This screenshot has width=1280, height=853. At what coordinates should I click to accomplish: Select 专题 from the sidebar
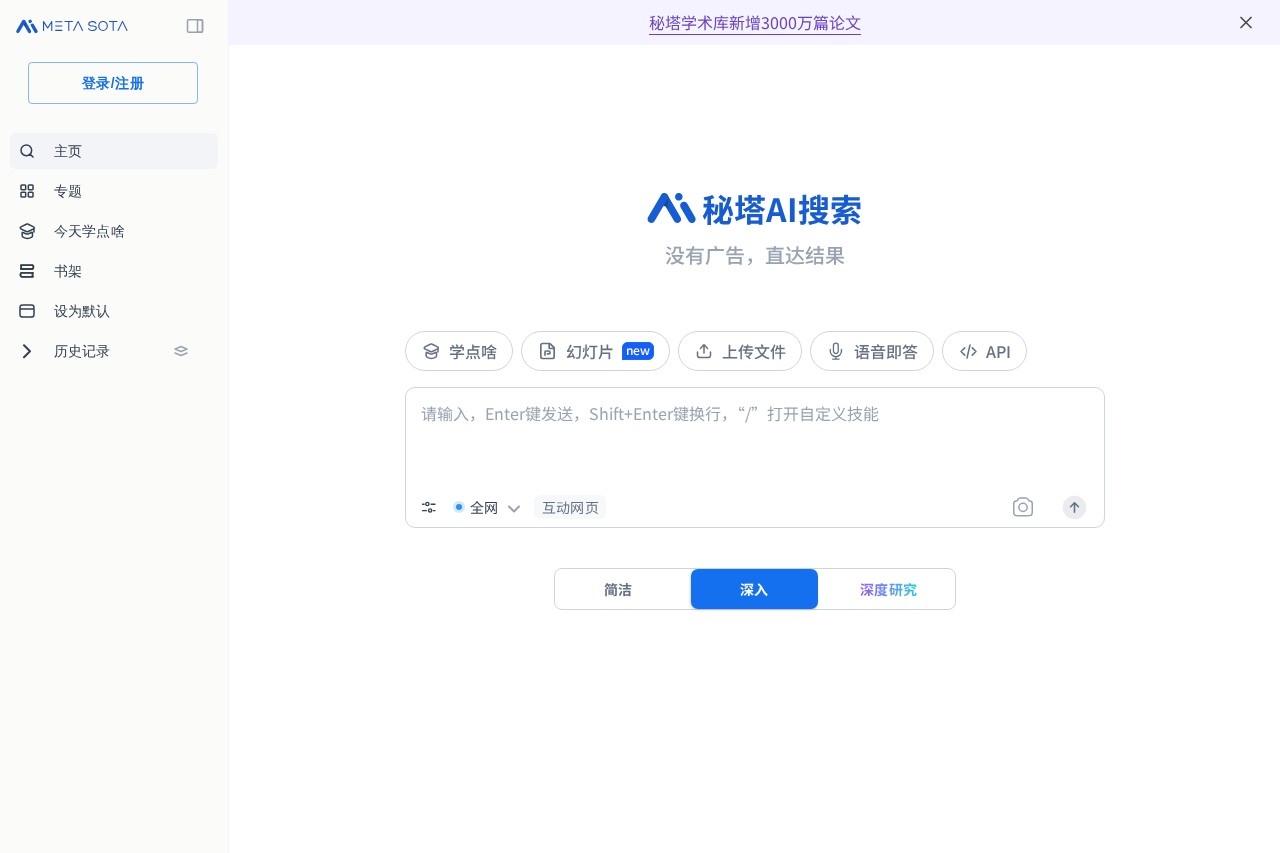coord(68,191)
